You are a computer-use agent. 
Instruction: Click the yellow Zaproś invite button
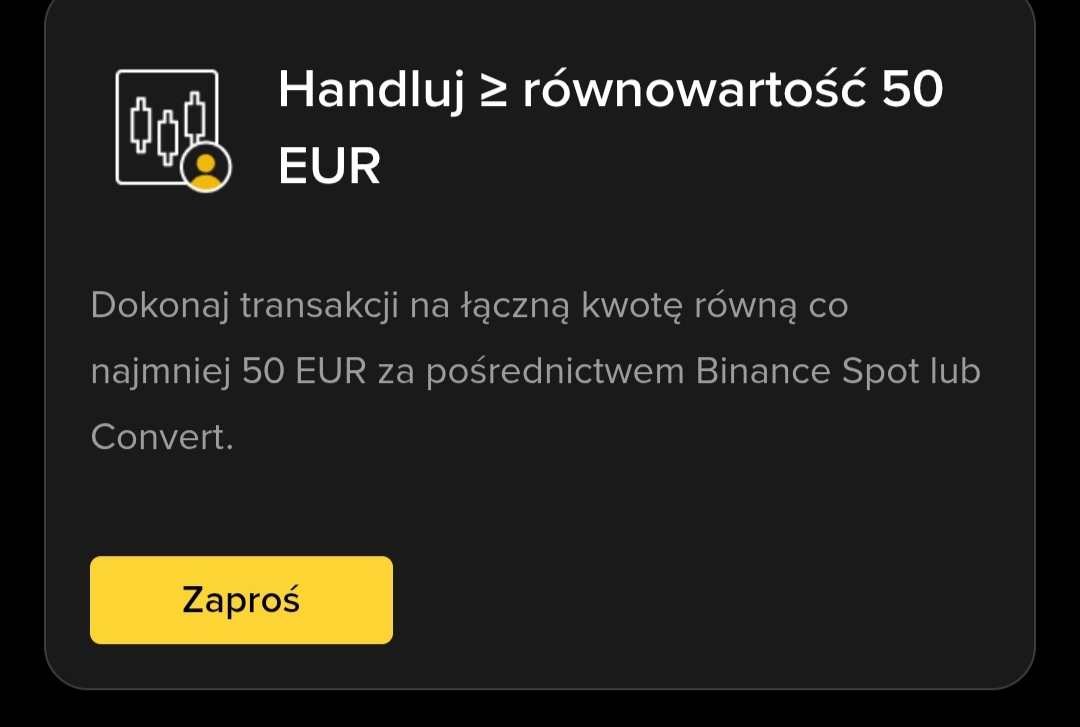241,600
